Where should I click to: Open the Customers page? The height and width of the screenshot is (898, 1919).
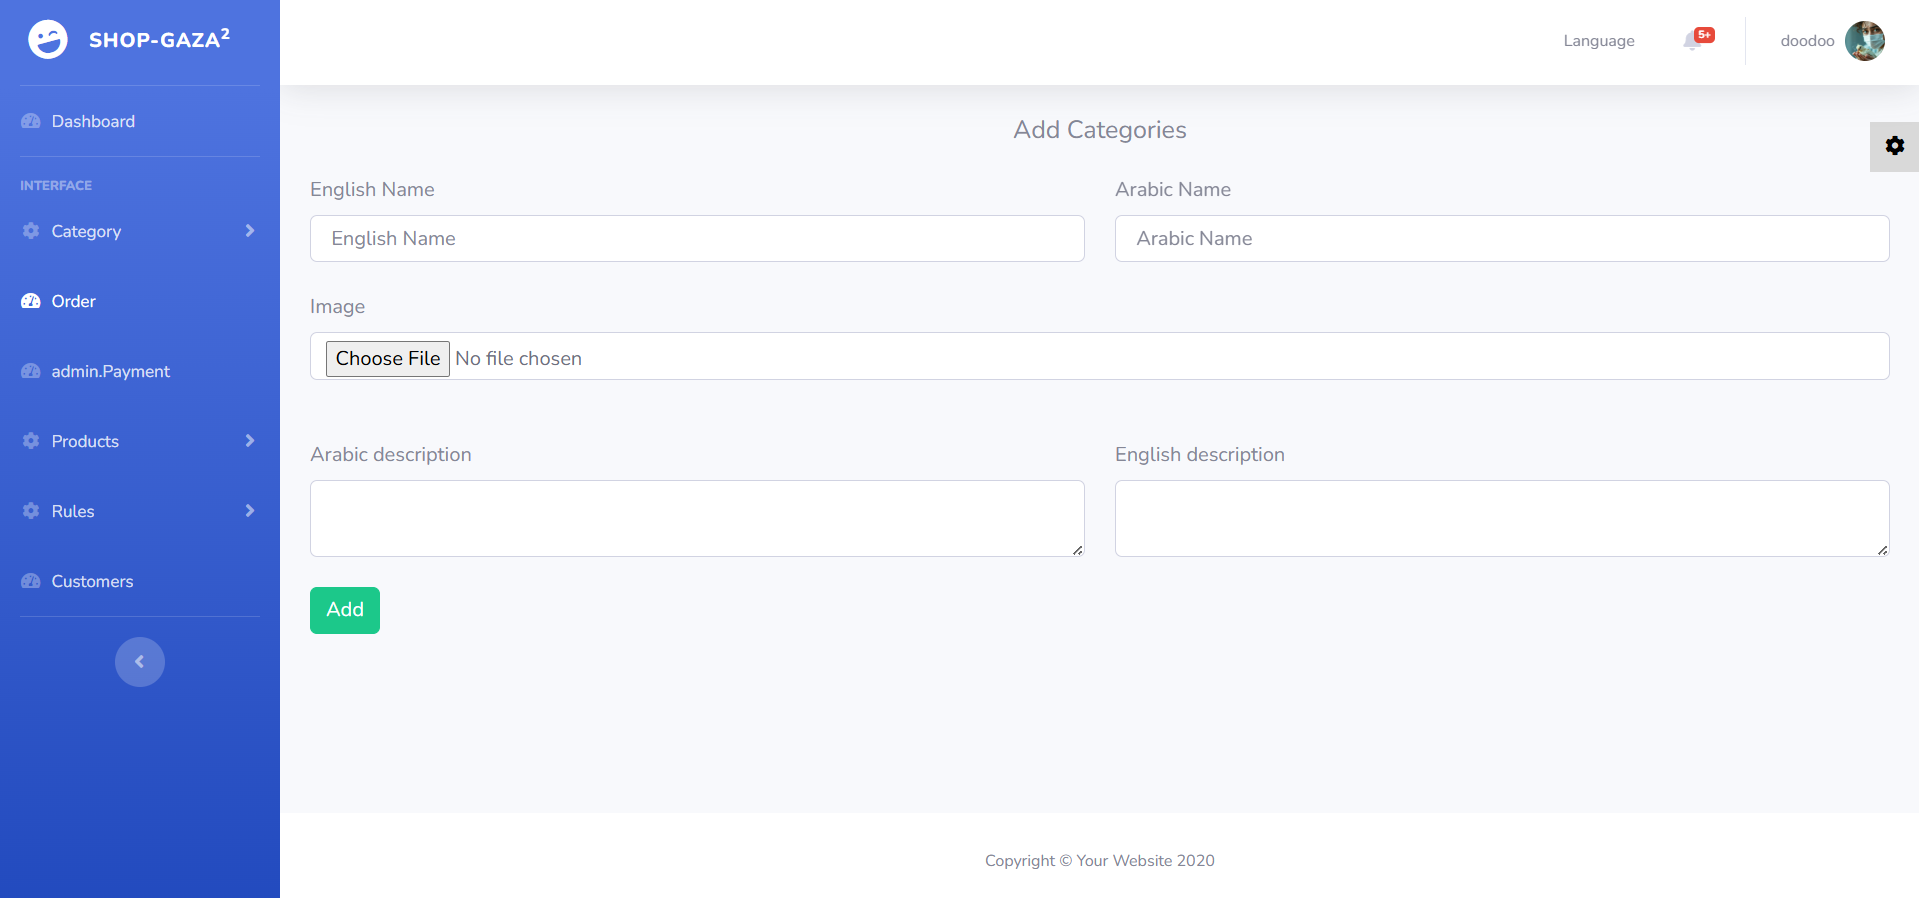tap(140, 581)
